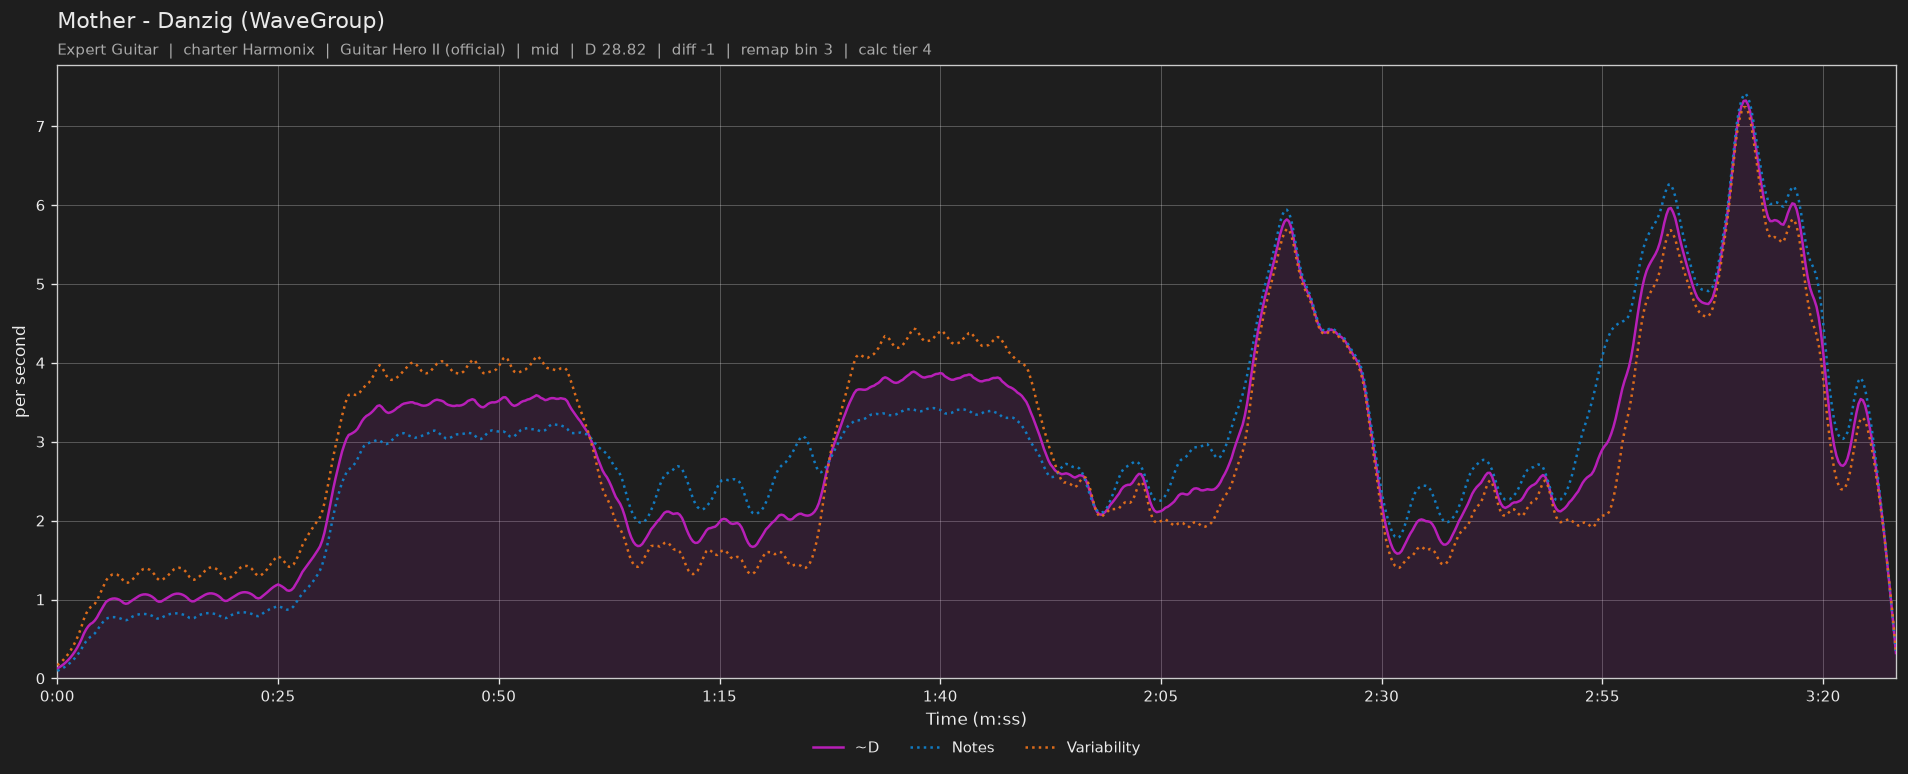Click the y-axis tick label '2'

click(x=42, y=522)
